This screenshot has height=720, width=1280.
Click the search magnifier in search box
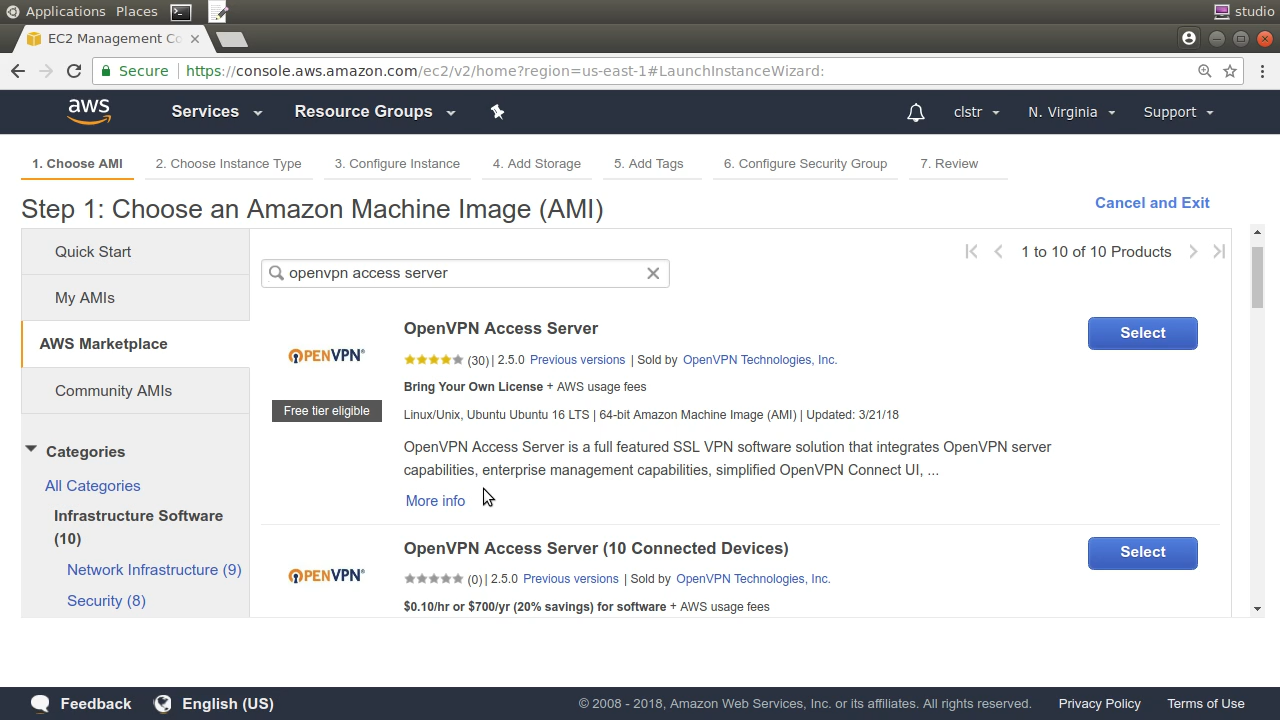[x=277, y=273]
